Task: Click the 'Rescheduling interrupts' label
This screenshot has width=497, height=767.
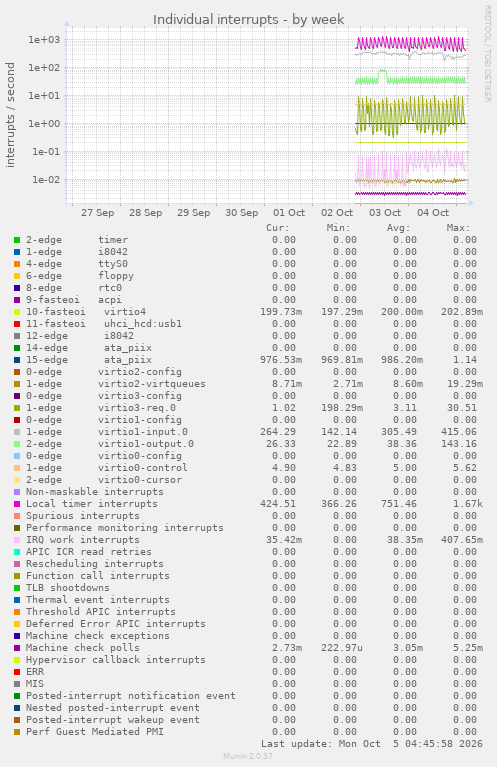Action: (95, 564)
